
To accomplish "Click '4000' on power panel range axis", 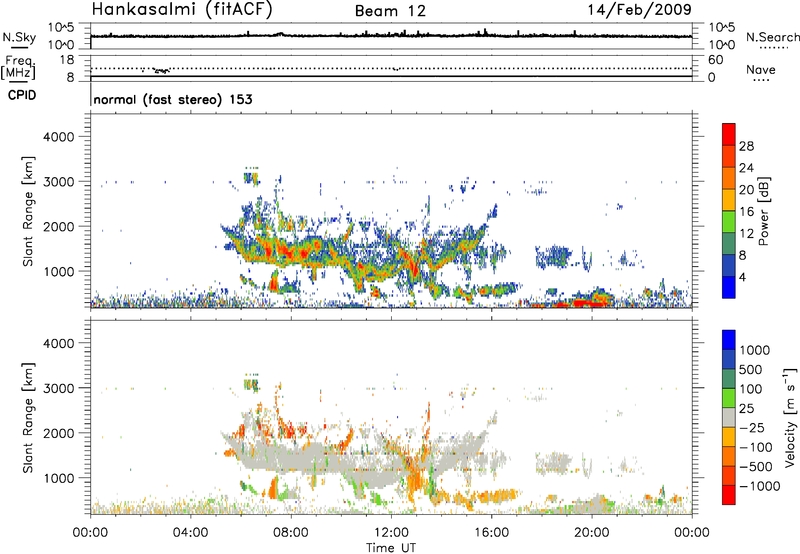I will tap(58, 137).
